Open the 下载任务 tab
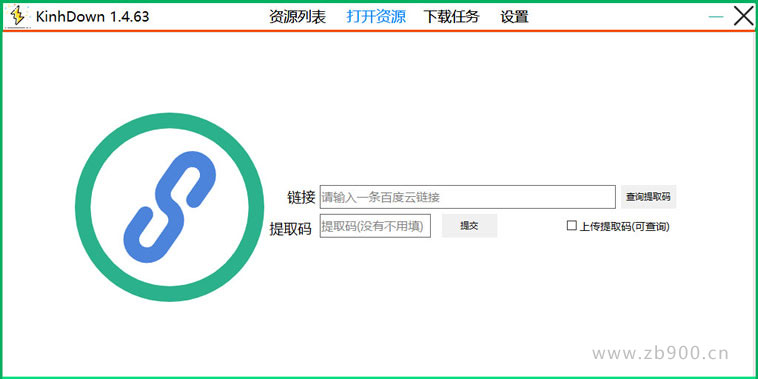Viewport: 758px width, 379px height. (452, 17)
